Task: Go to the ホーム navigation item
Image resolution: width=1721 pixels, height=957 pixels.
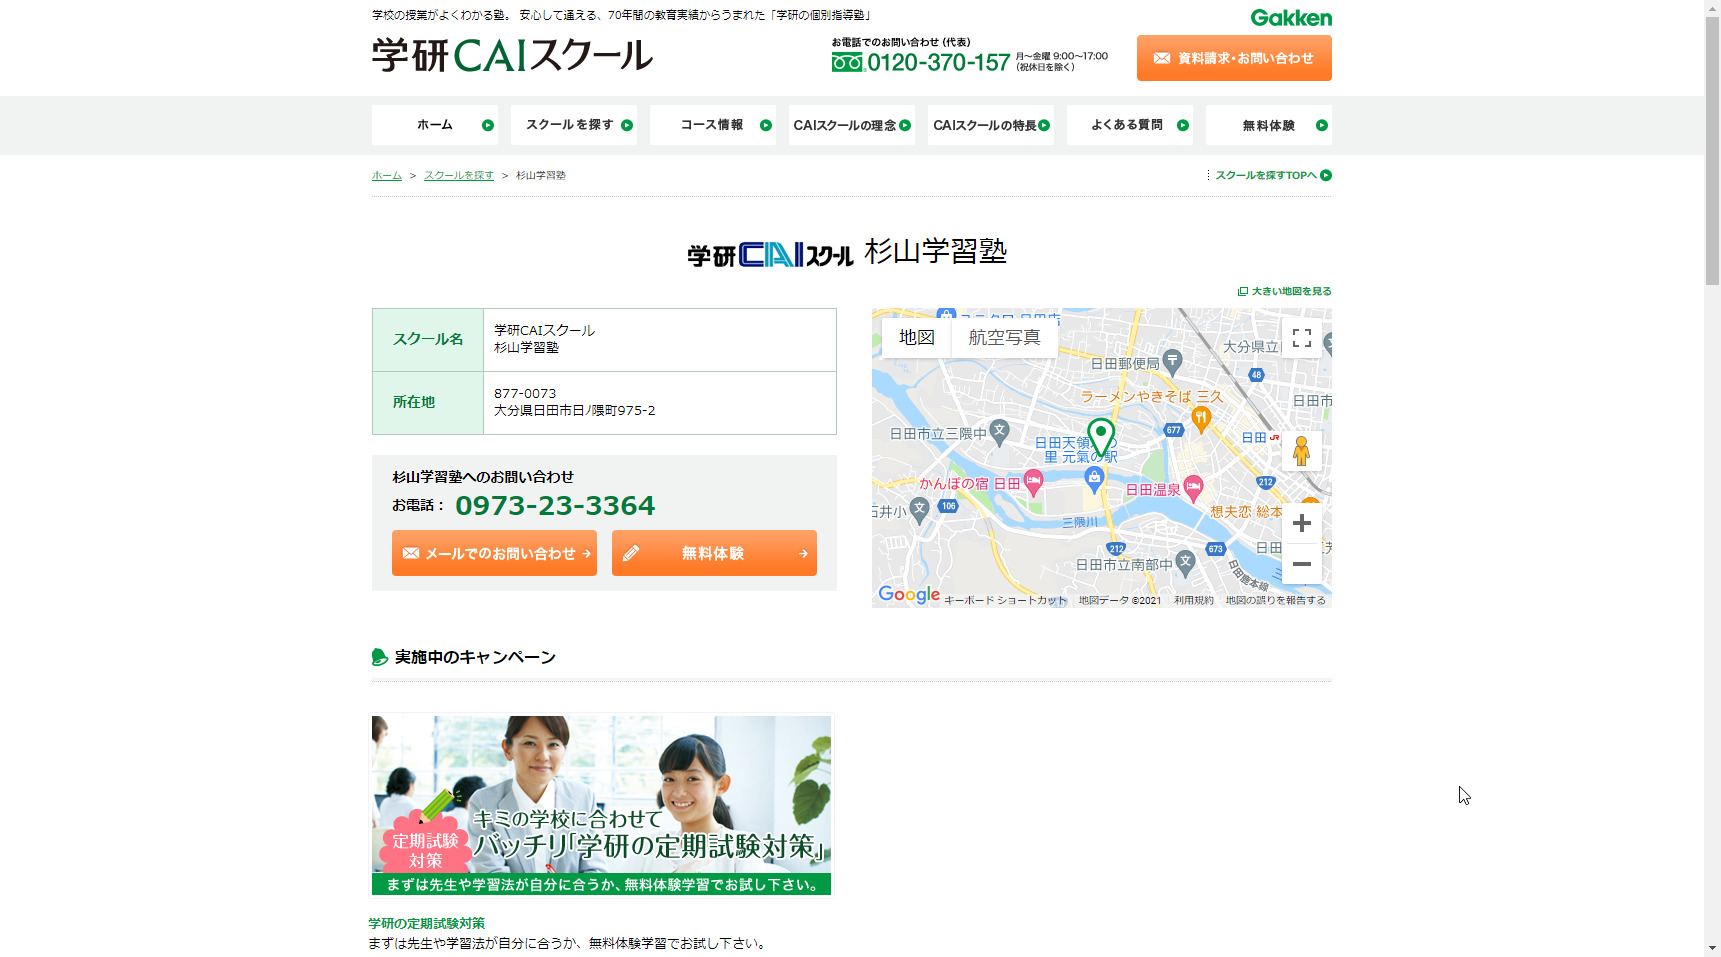Action: [x=435, y=125]
